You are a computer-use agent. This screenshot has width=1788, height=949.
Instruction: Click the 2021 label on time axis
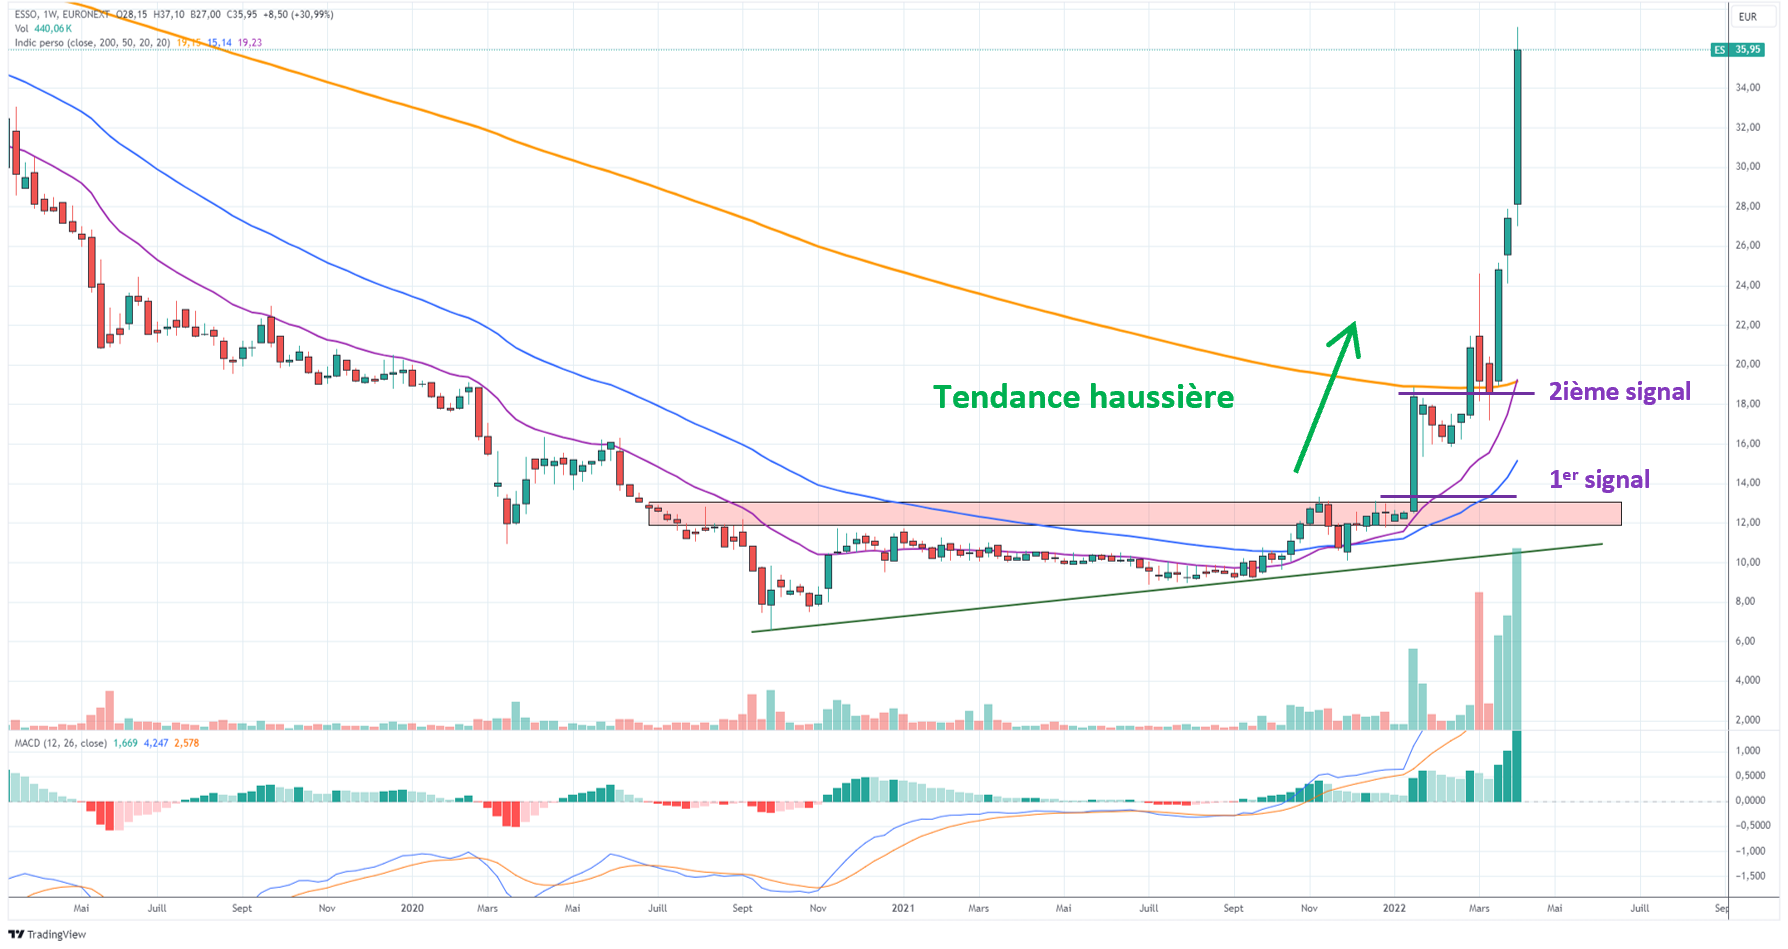tap(903, 908)
